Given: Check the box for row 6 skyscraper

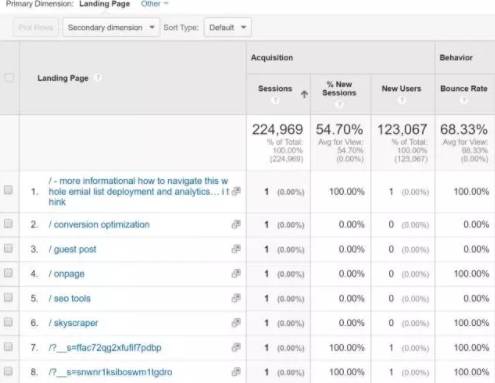Looking at the screenshot, I should 8,322.
